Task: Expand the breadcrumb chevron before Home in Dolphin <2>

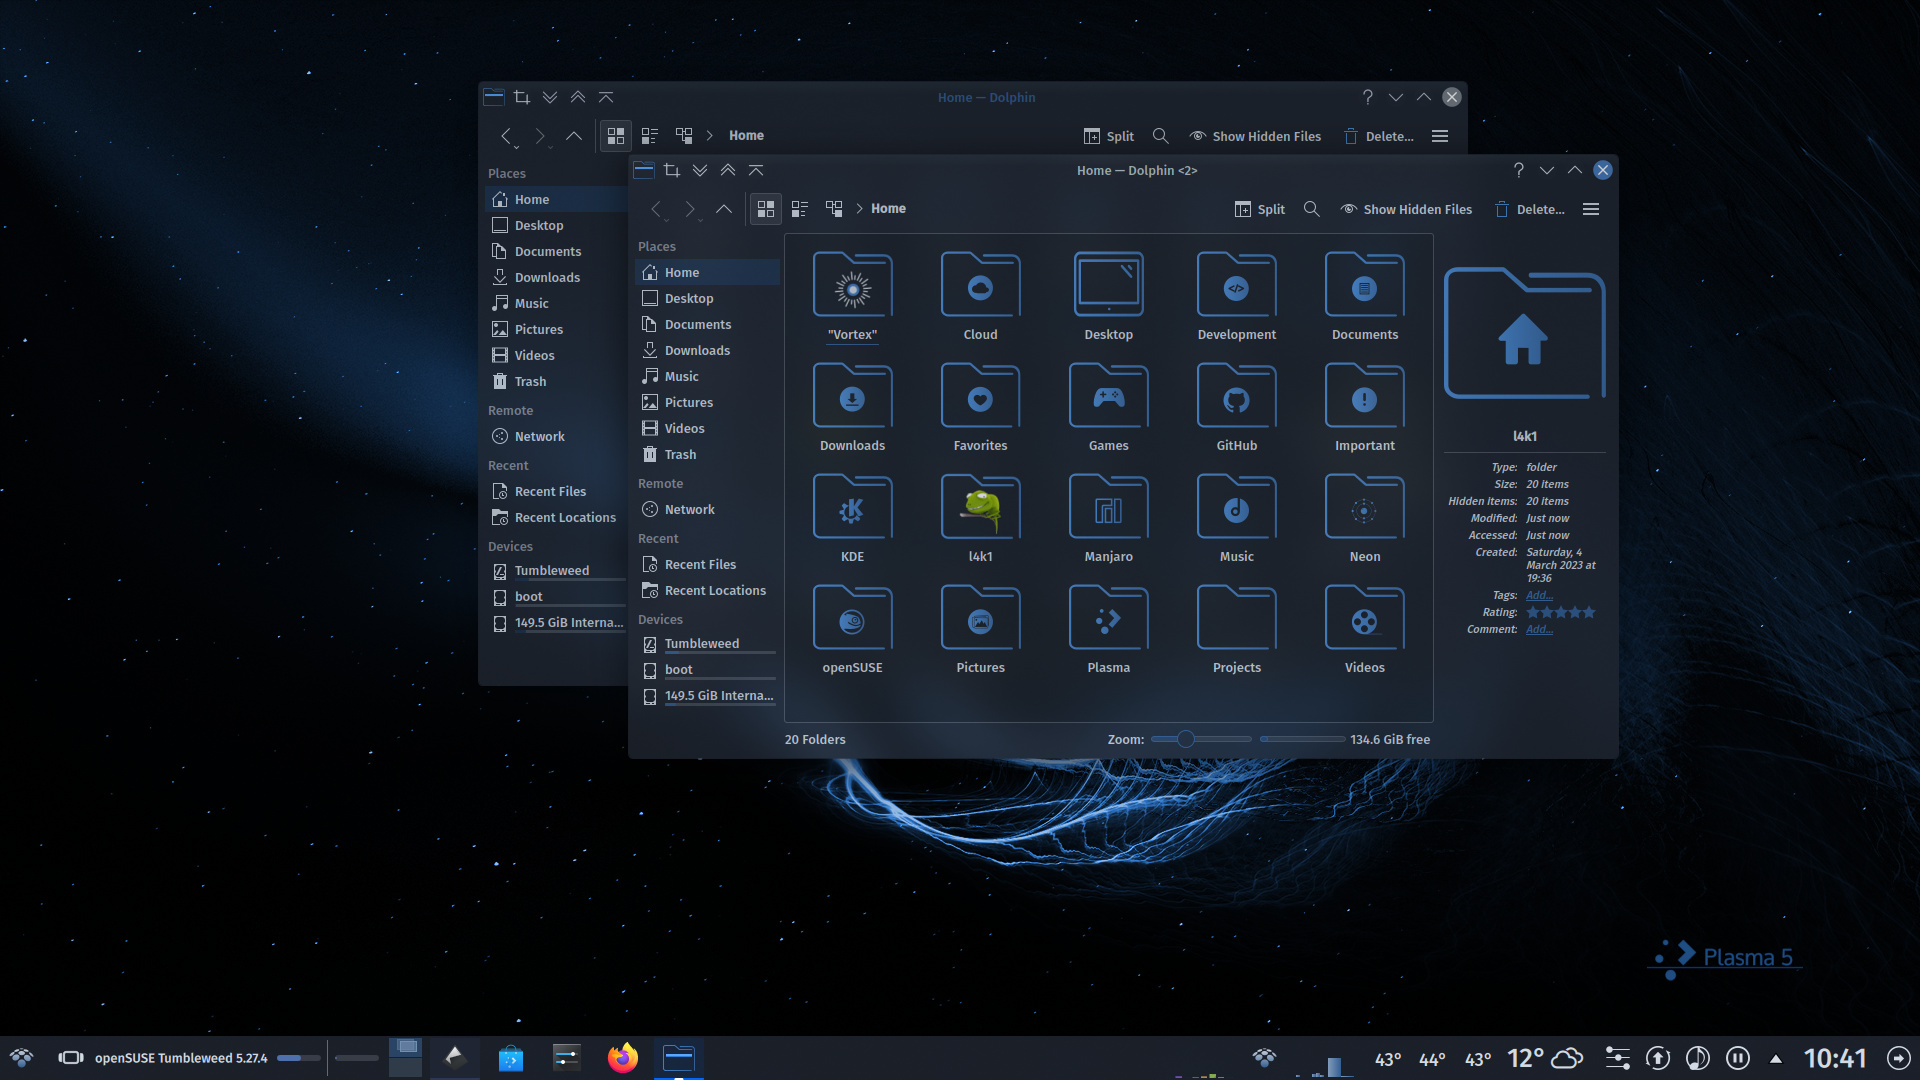Action: (859, 209)
